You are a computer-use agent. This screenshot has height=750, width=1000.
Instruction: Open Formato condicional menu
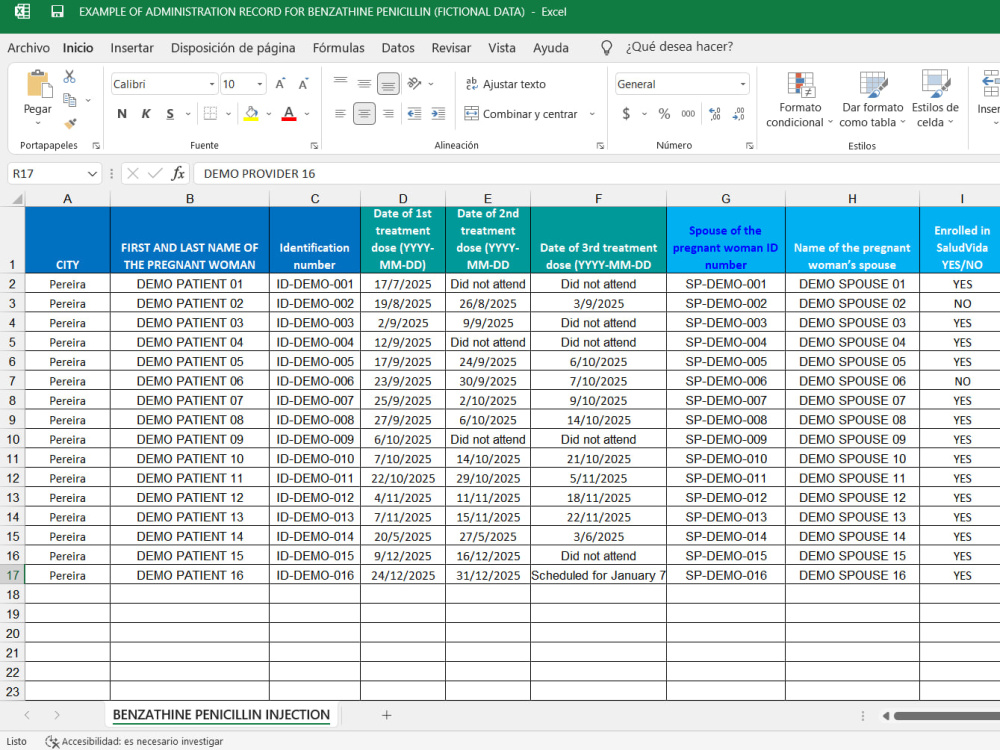[800, 99]
